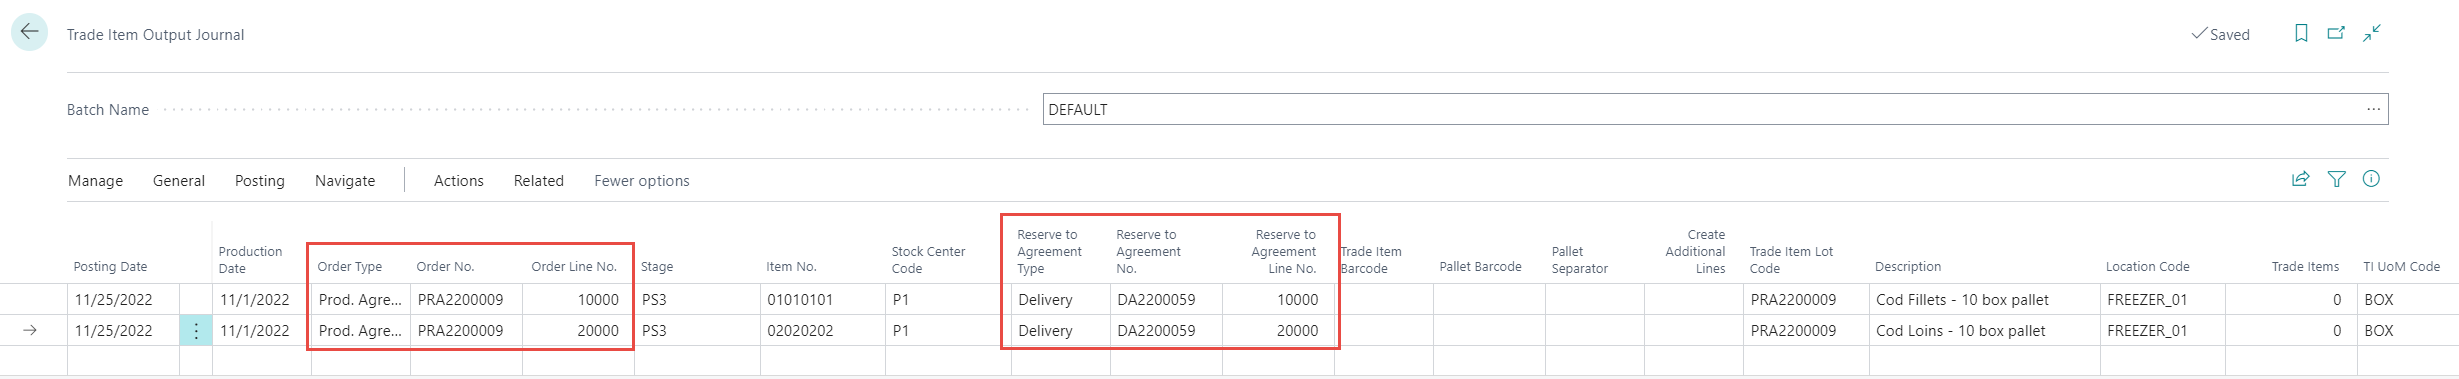Open page in new window icon
Viewport: 2459px width, 379px height.
click(2336, 33)
